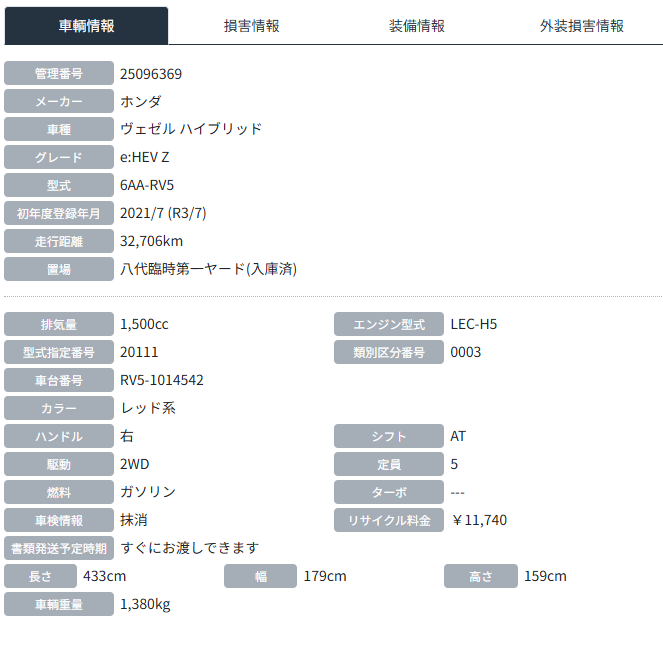The image size is (663, 663).
Task: Select the 外装損害情報 tab
Action: click(581, 26)
